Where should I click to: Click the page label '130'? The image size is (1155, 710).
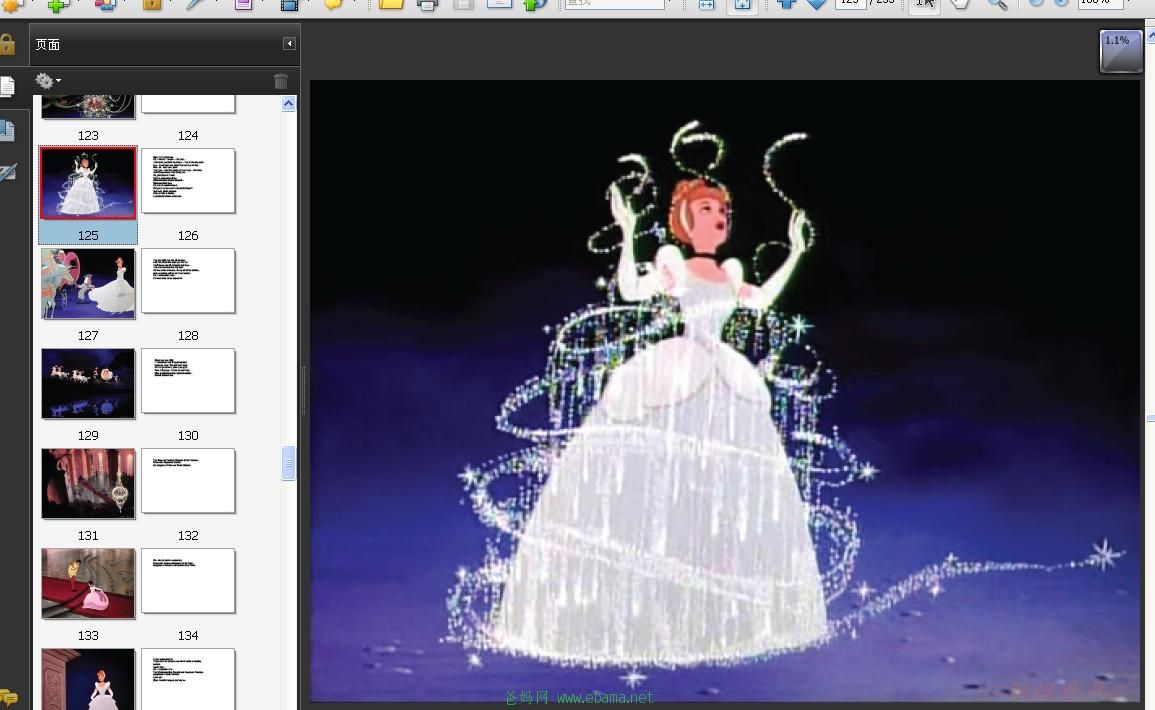click(188, 435)
